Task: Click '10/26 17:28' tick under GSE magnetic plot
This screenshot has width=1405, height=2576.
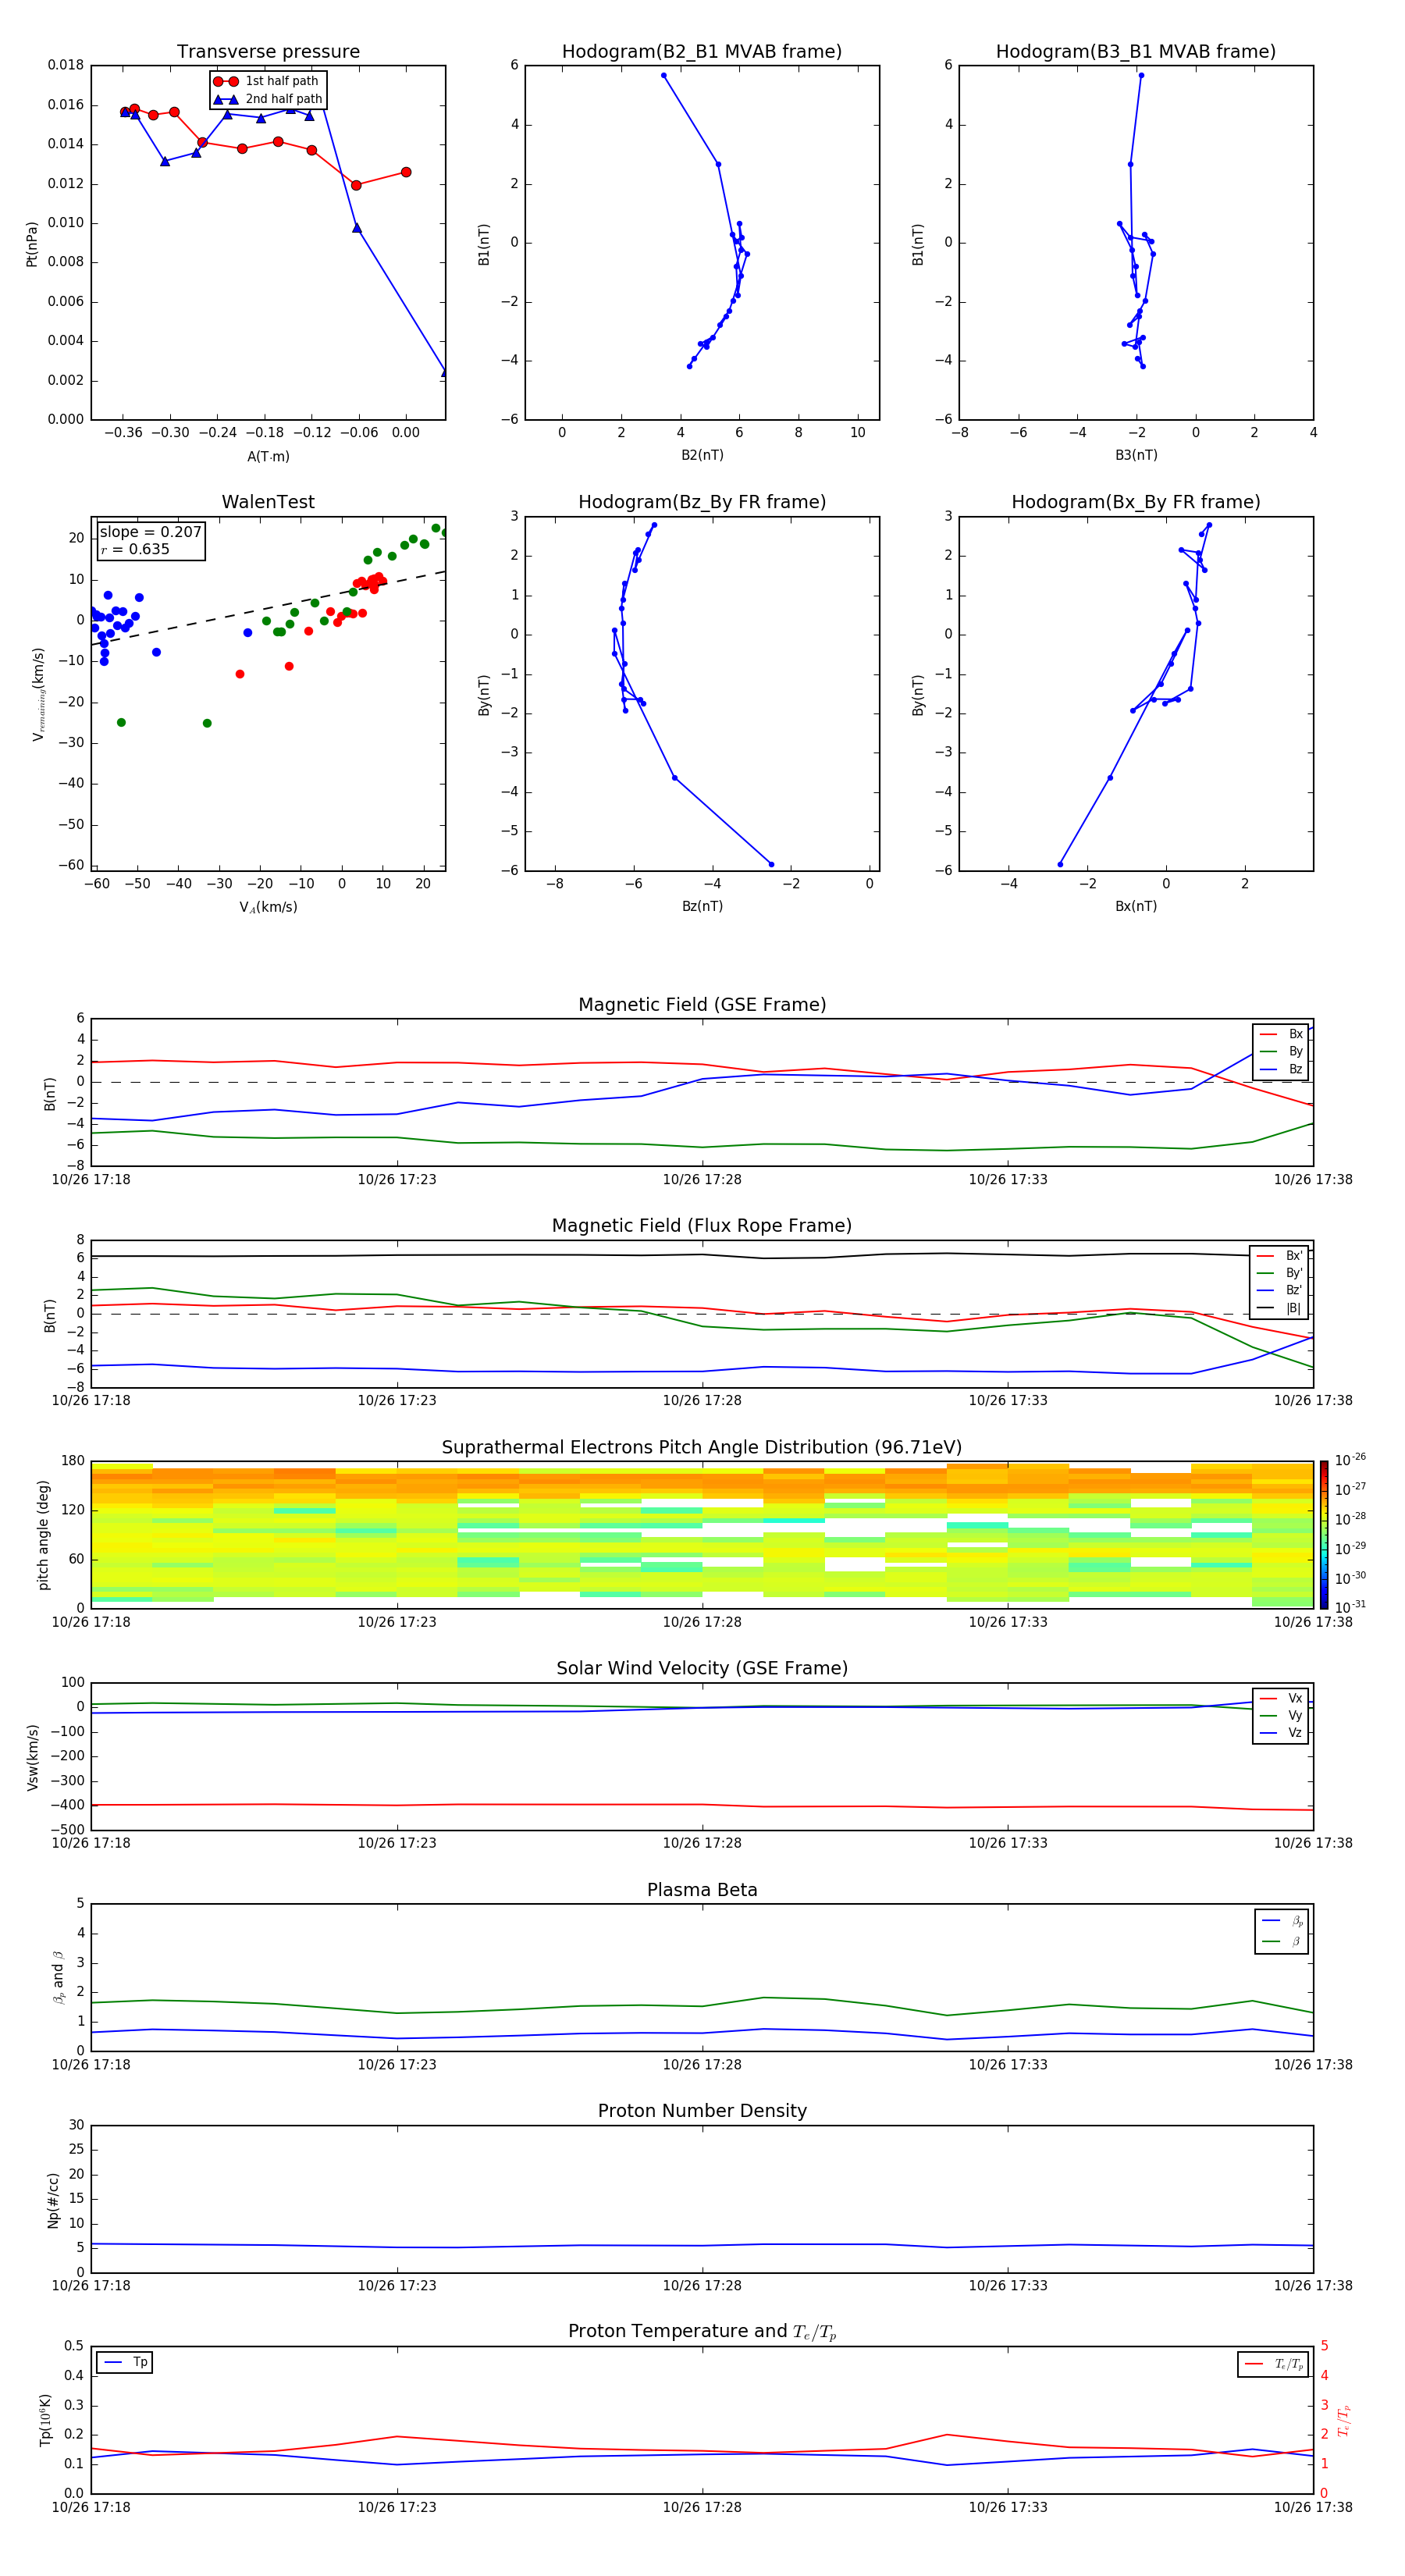Action: pyautogui.click(x=702, y=1180)
